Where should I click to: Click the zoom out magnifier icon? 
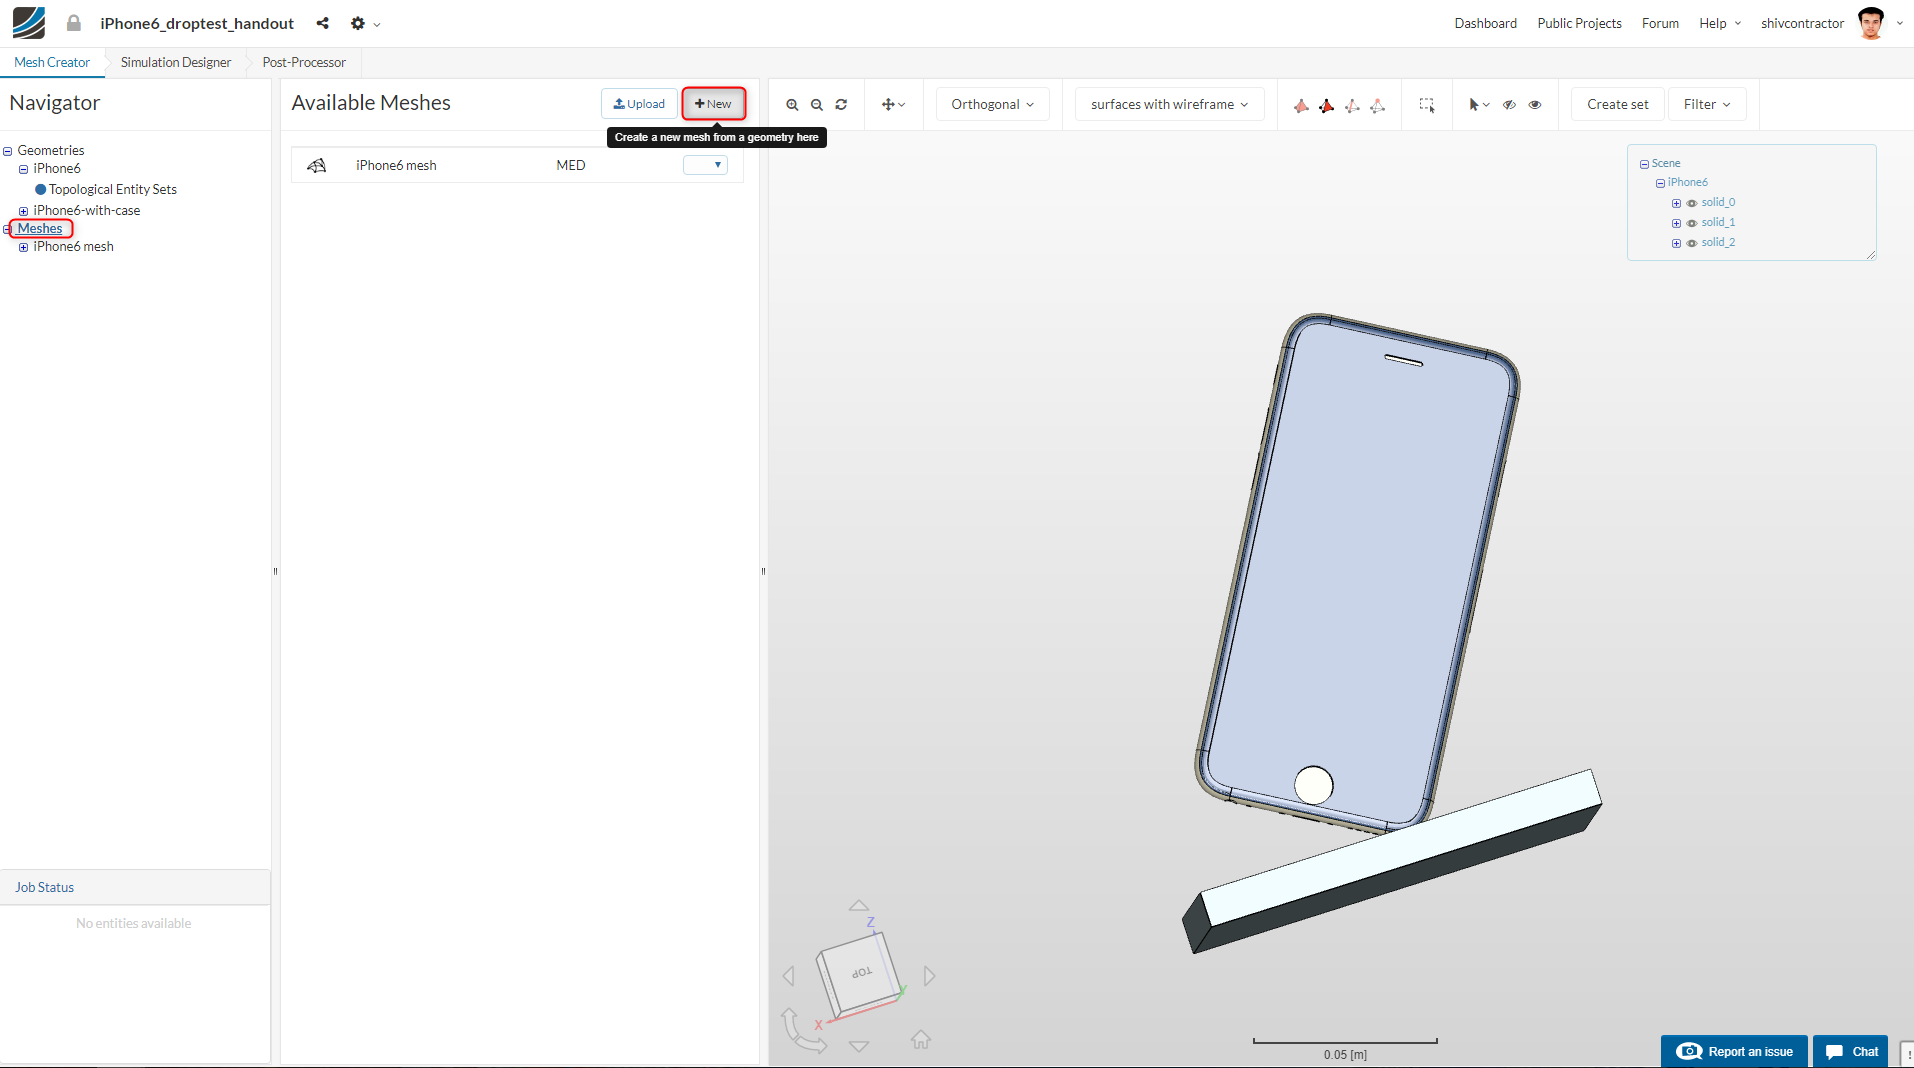click(817, 105)
